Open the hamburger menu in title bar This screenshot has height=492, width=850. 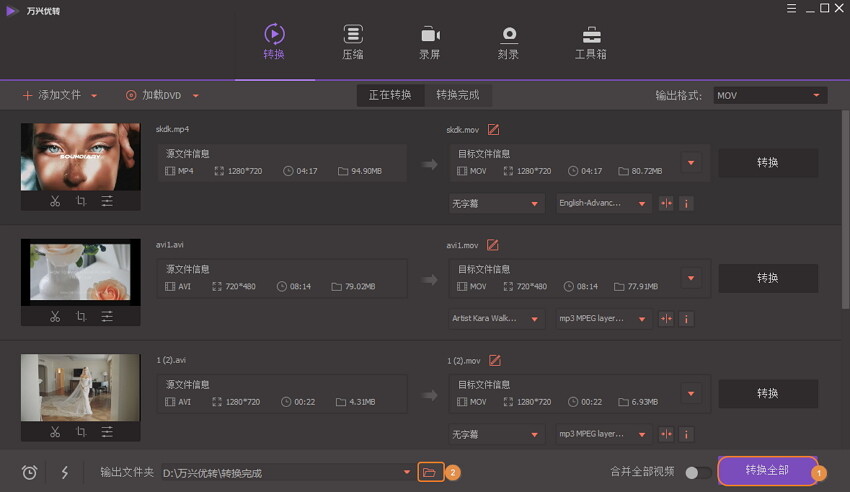coord(791,8)
